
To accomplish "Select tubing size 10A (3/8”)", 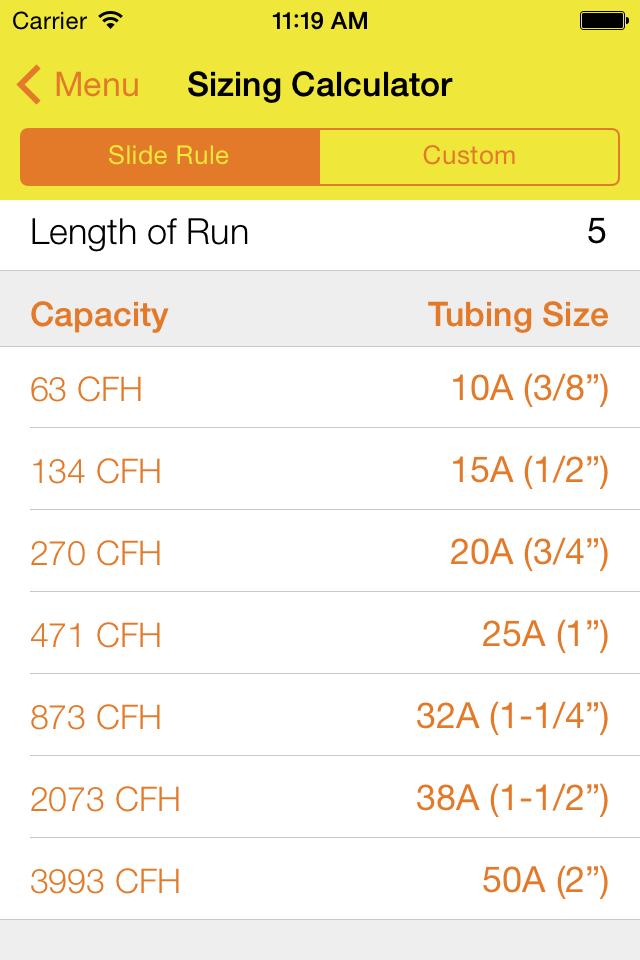I will click(530, 388).
